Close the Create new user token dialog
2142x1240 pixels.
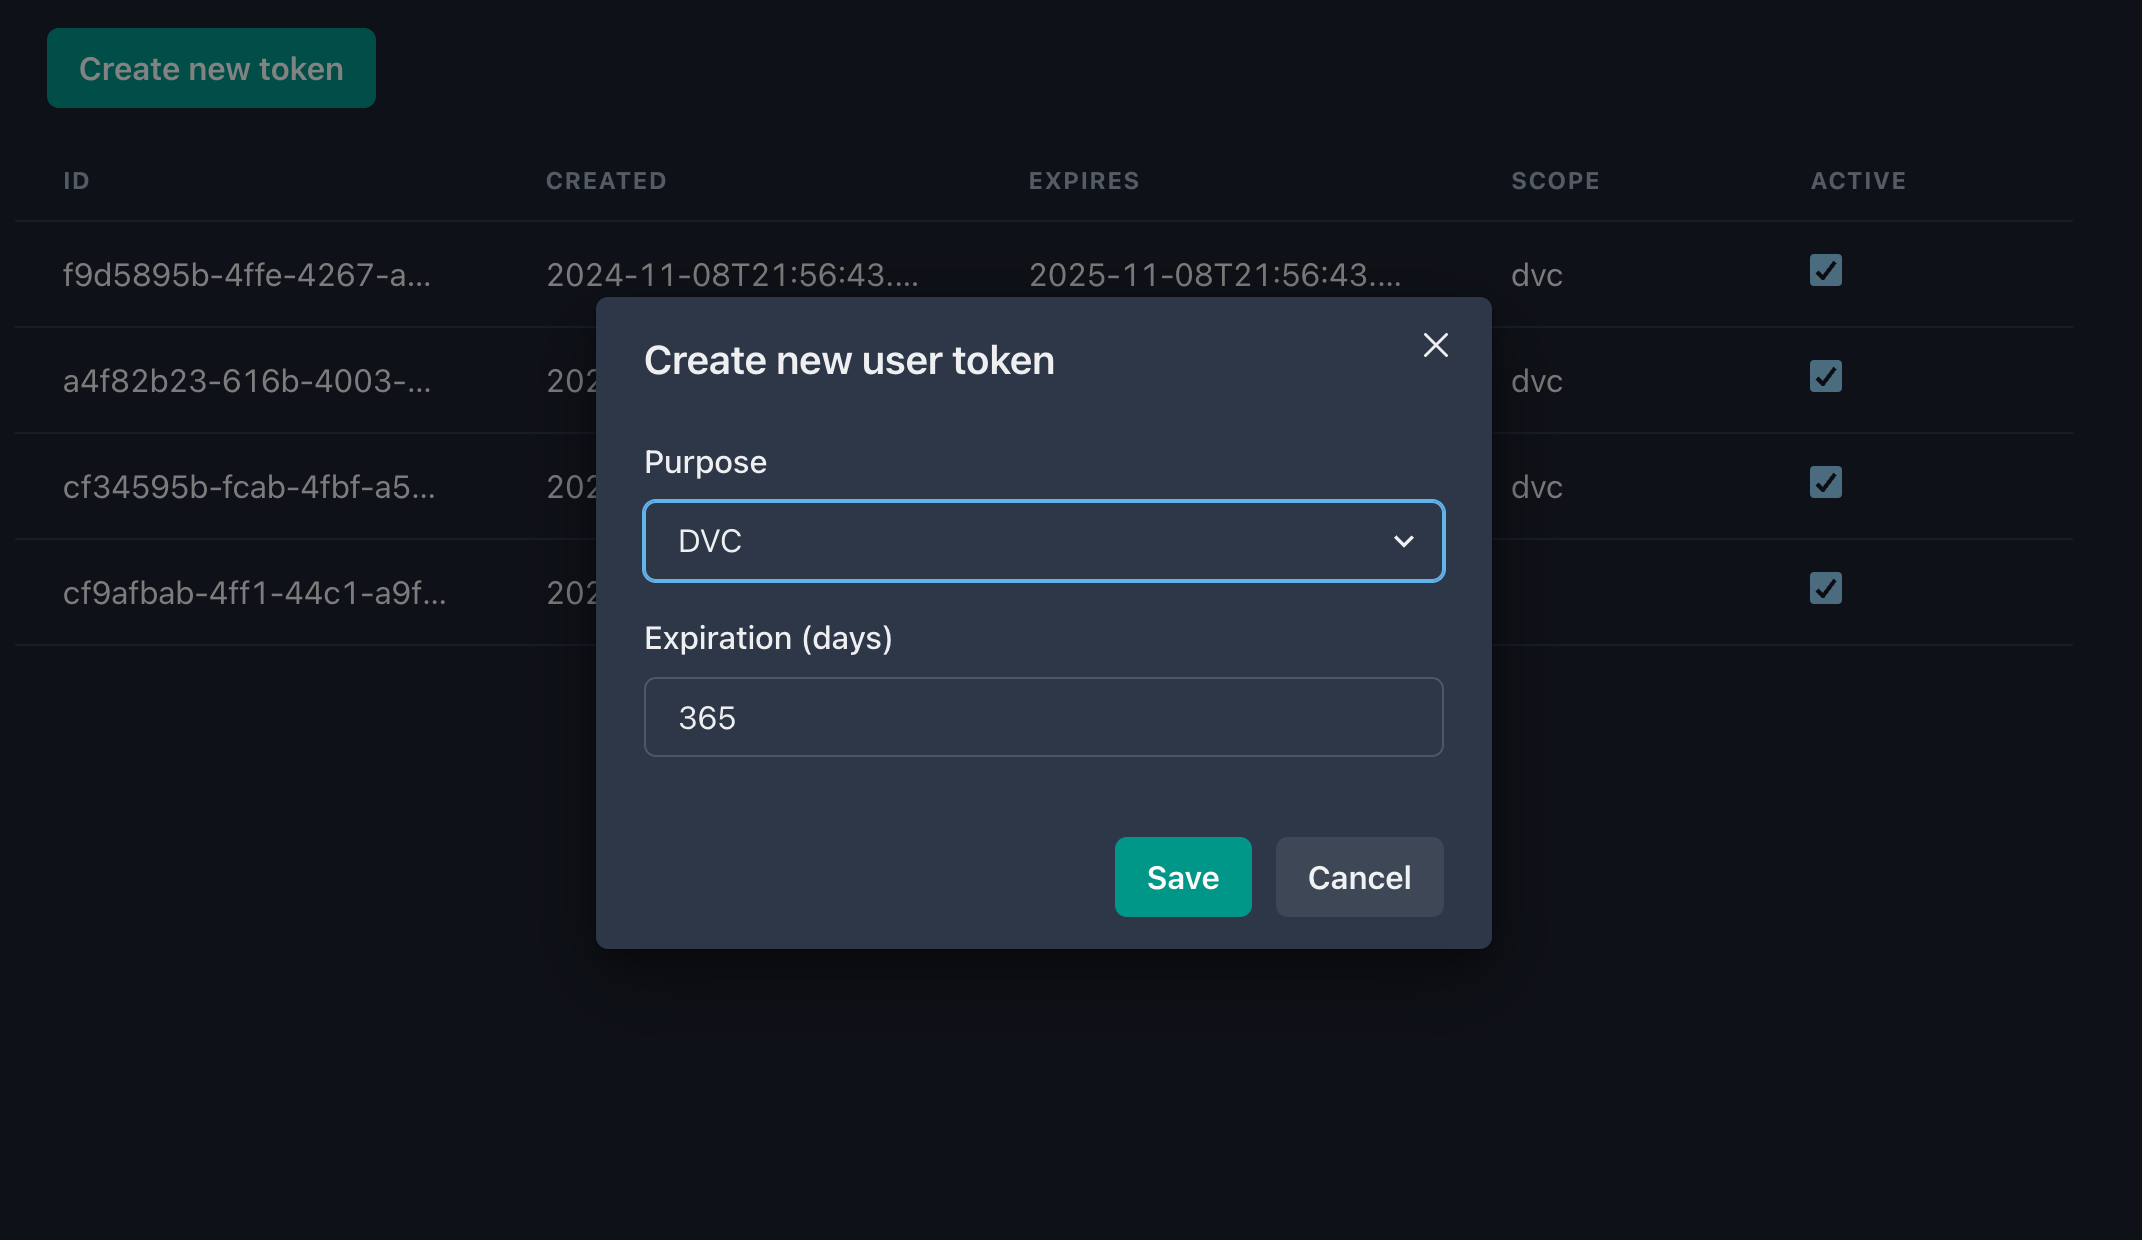pyautogui.click(x=1436, y=345)
